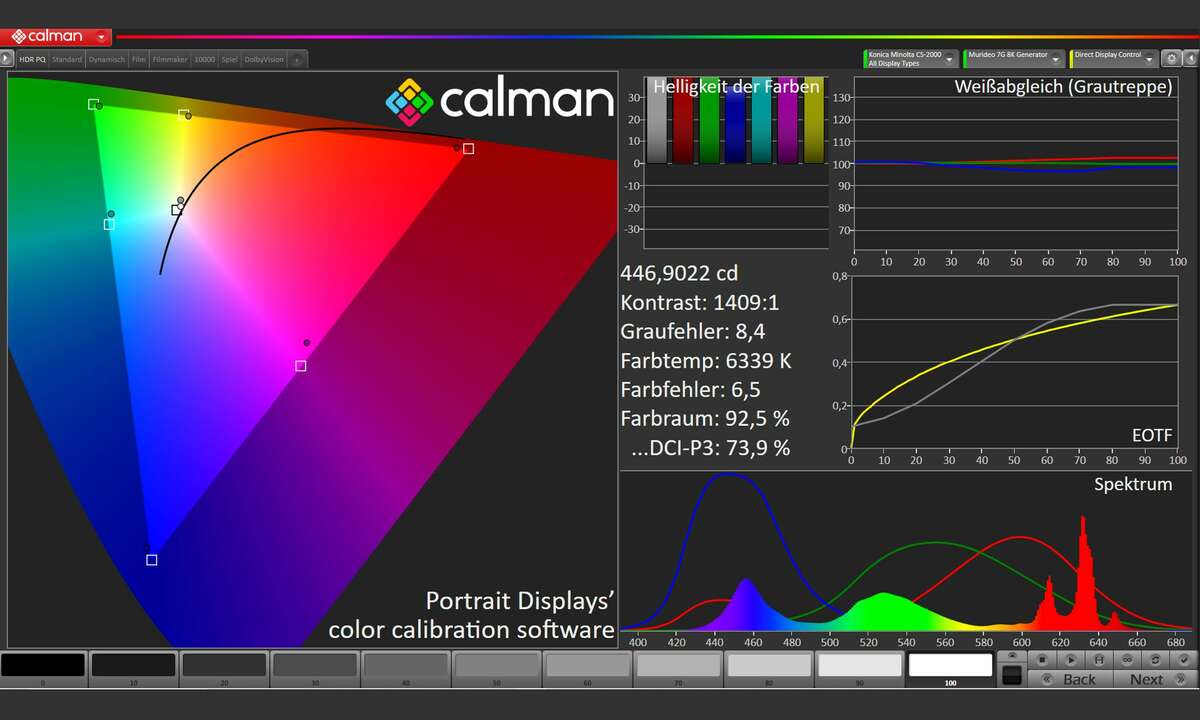
Task: Click the Kontrast: 1409:1 reading
Action: [x=699, y=302]
